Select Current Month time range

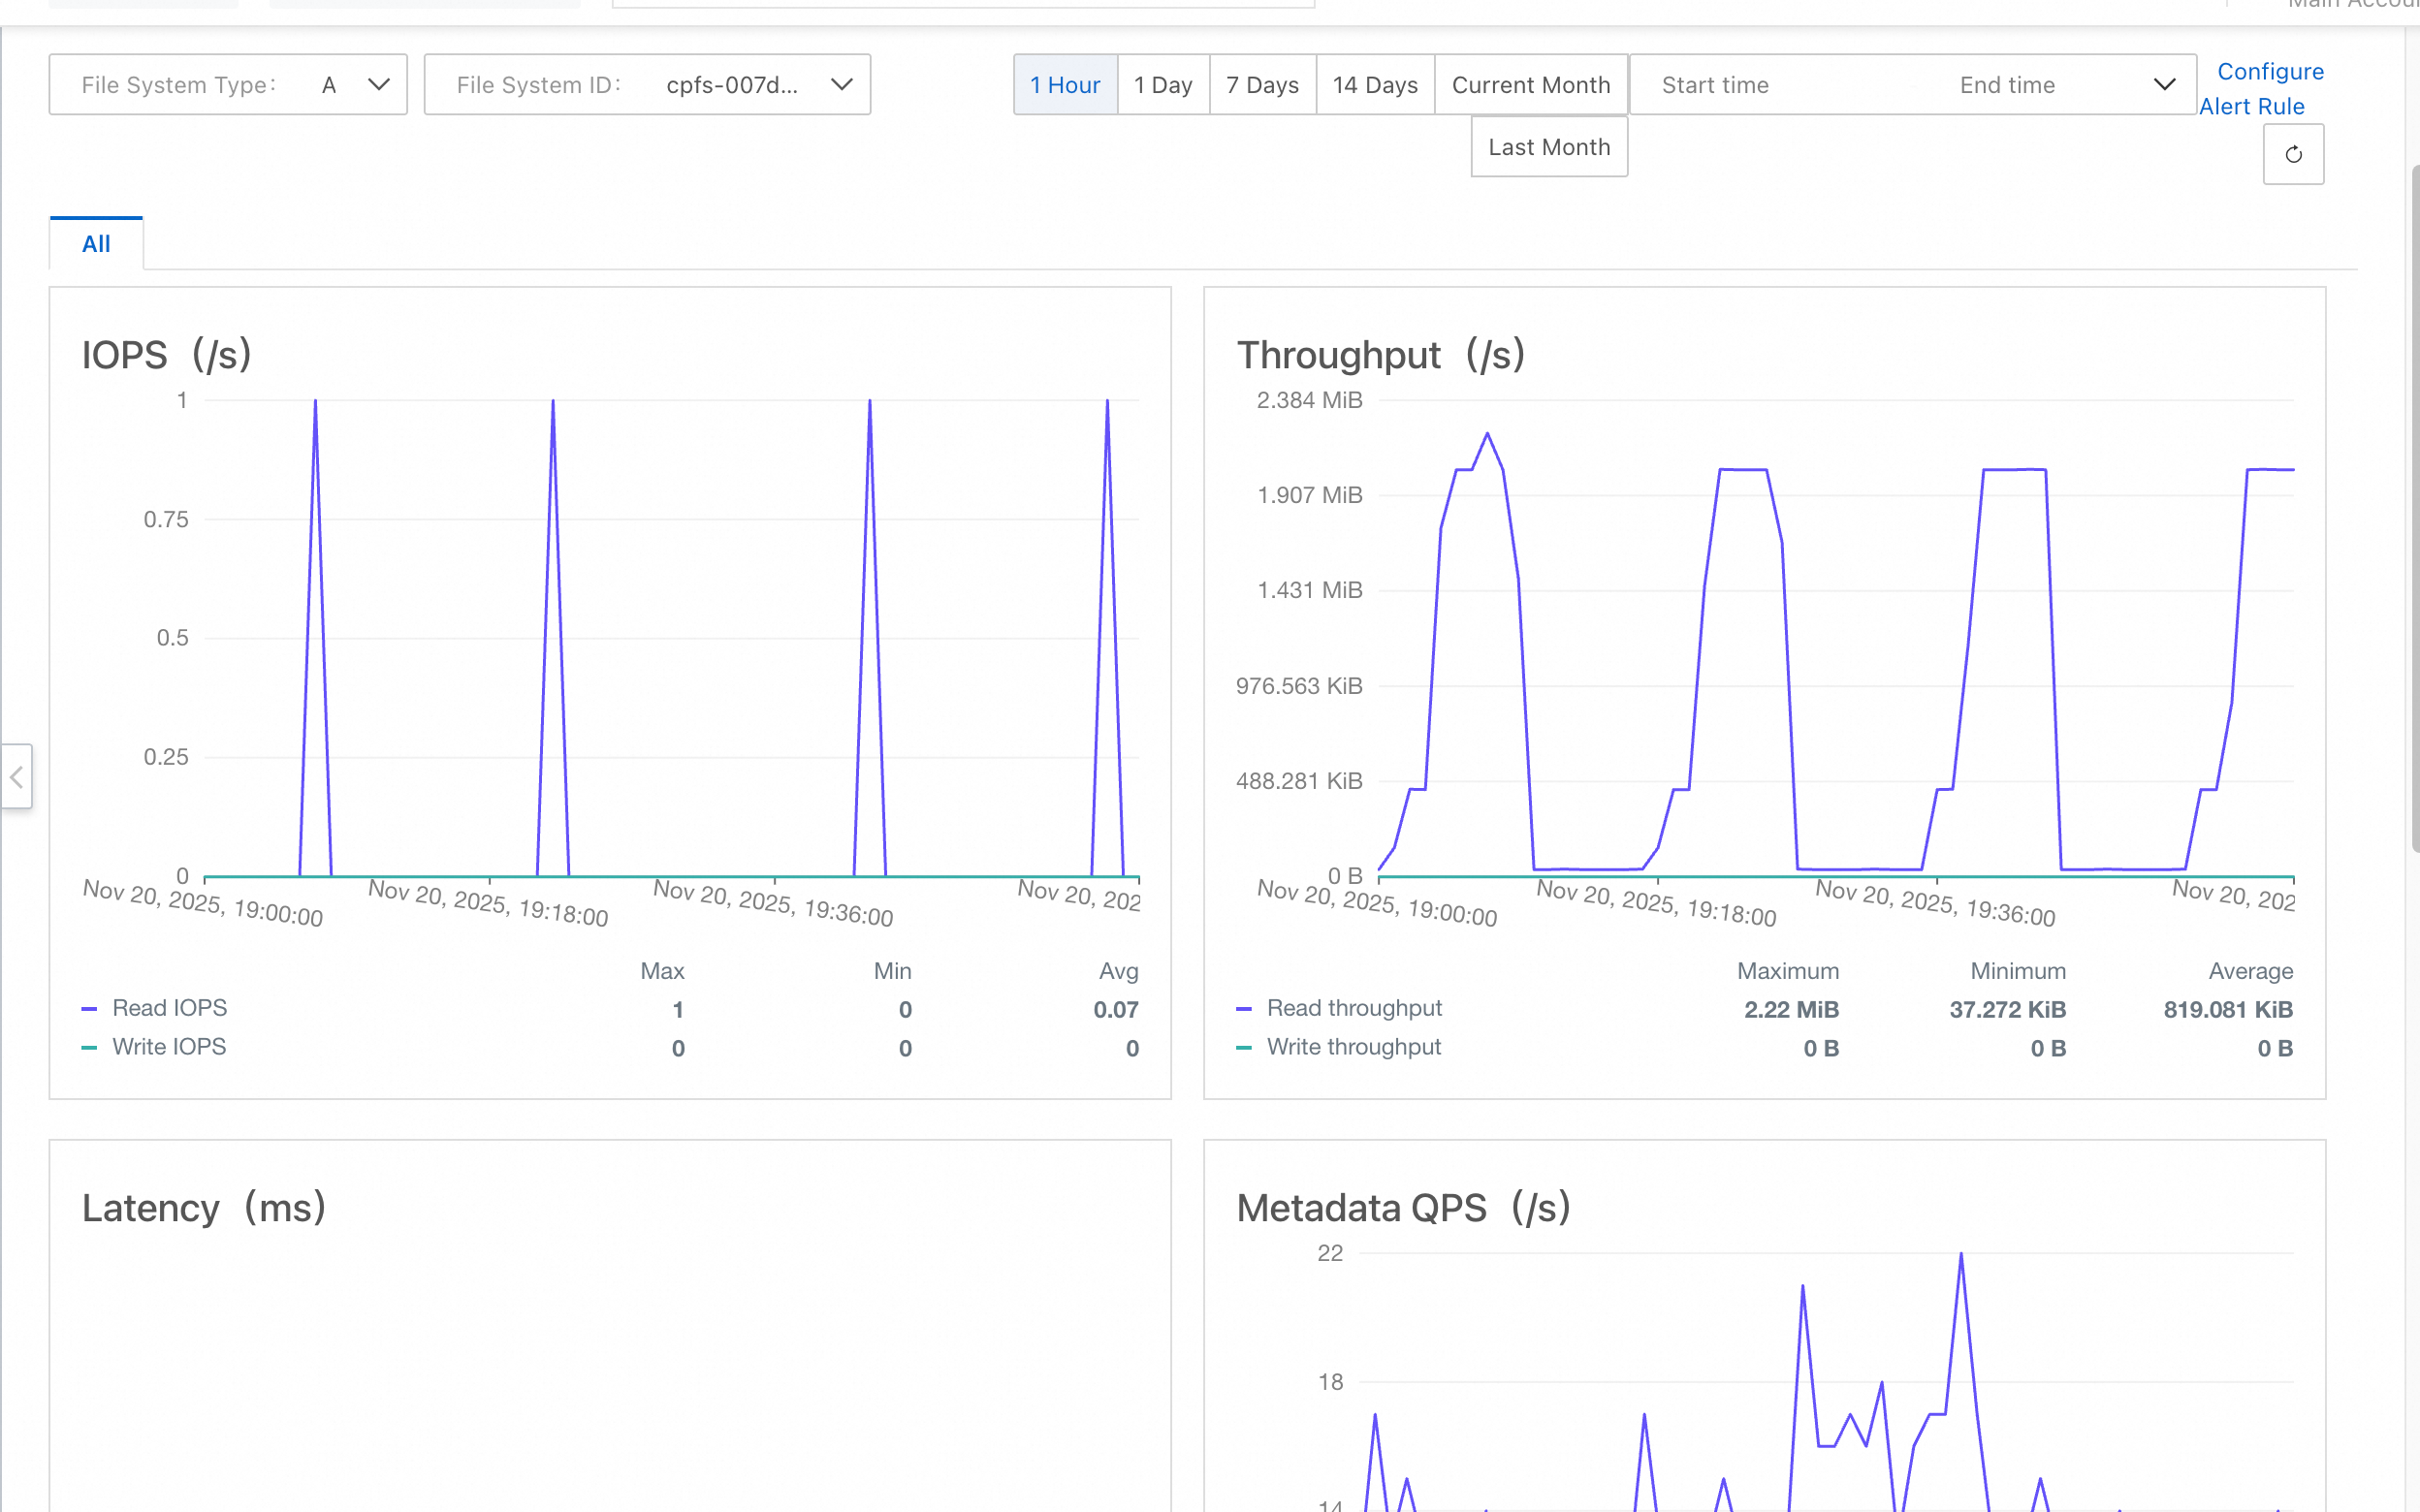pyautogui.click(x=1531, y=85)
